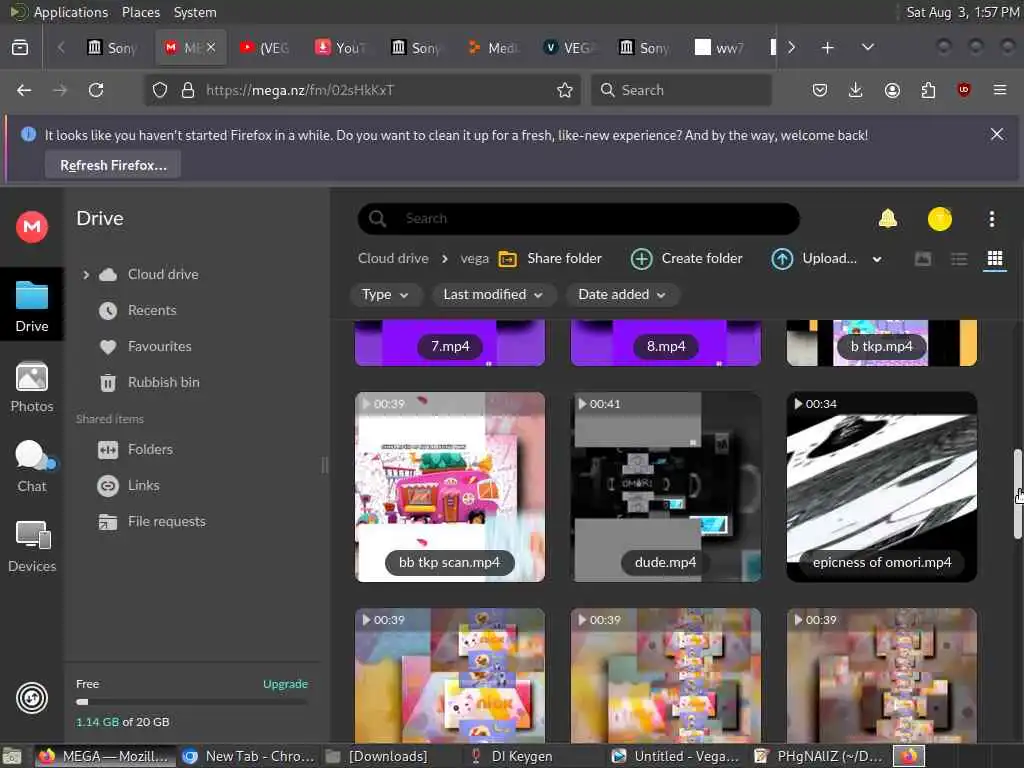
Task: Switch to the YouT download tab
Action: tap(341, 48)
